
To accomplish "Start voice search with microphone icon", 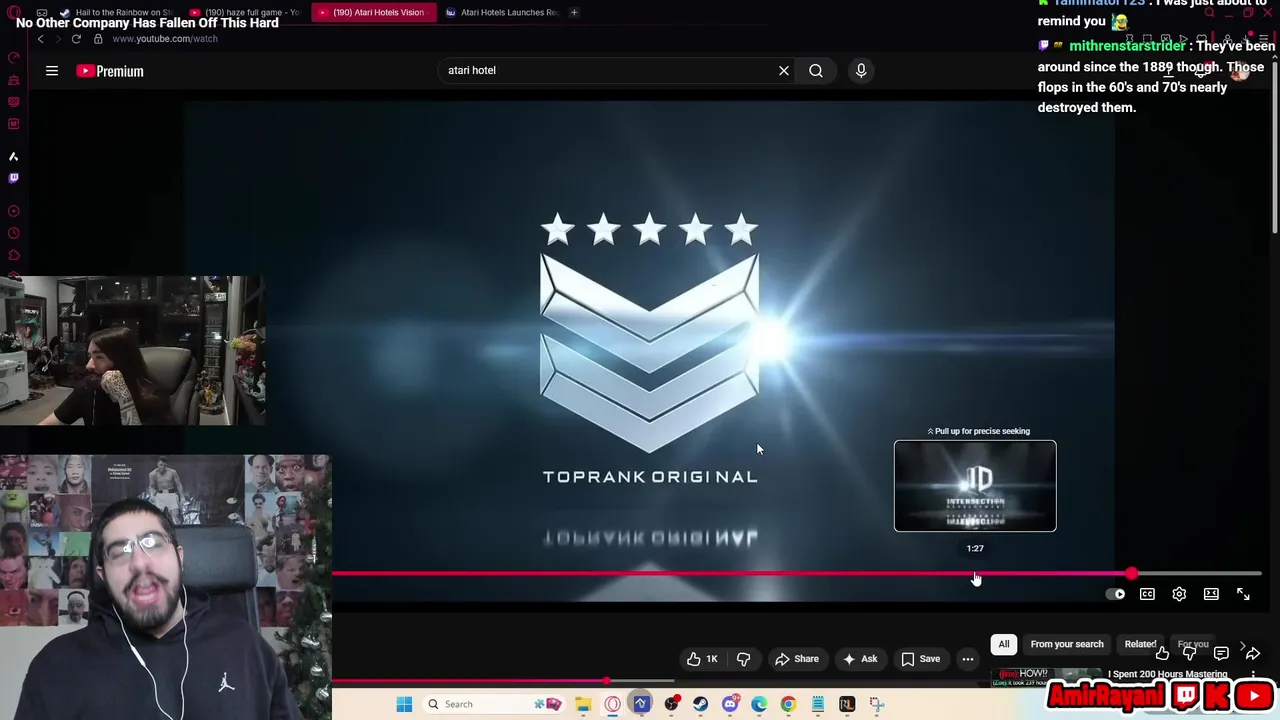I will click(x=861, y=71).
